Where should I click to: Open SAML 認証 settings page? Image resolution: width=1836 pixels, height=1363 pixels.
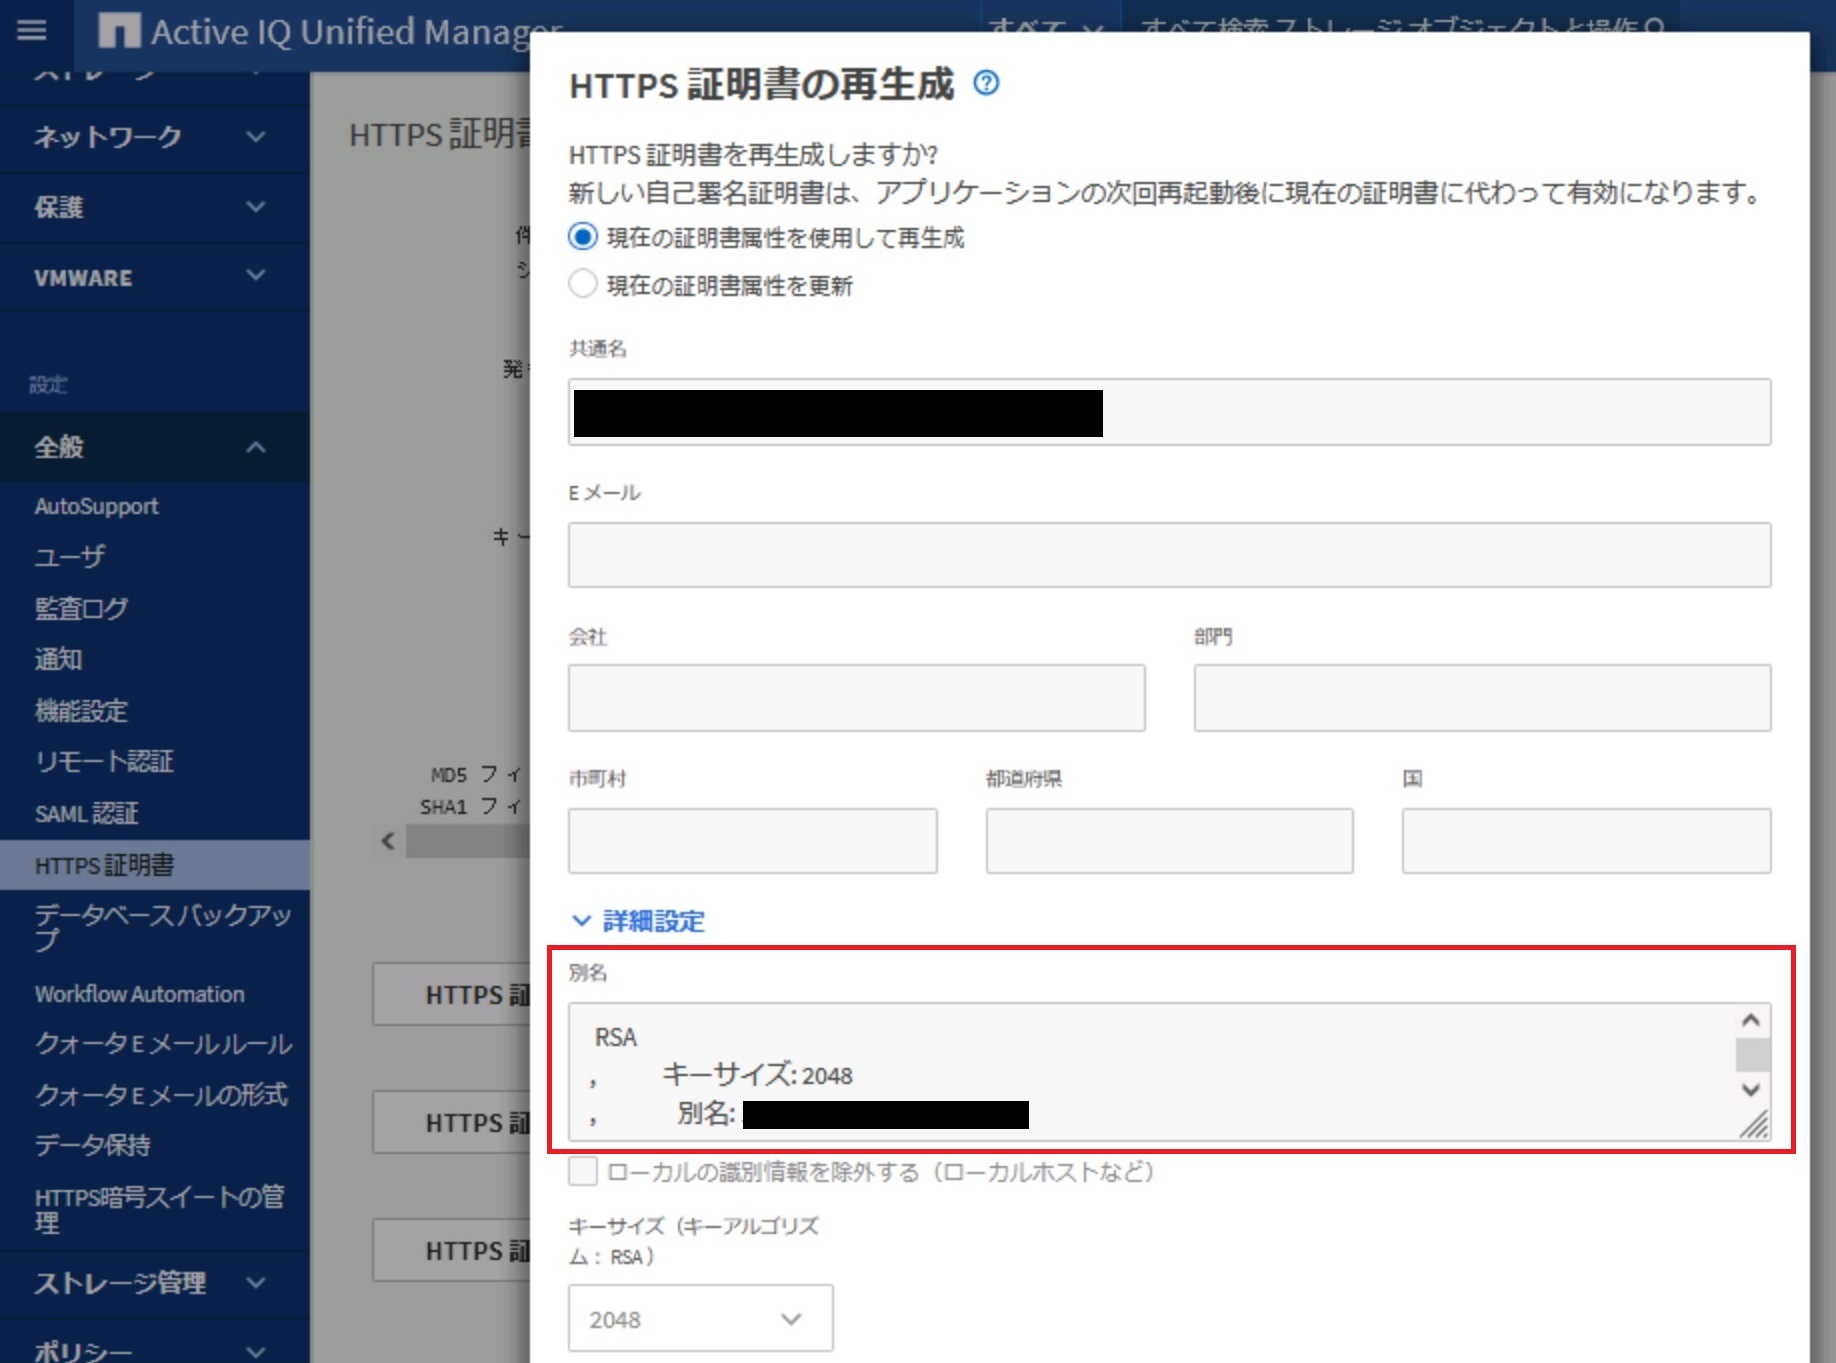click(87, 813)
